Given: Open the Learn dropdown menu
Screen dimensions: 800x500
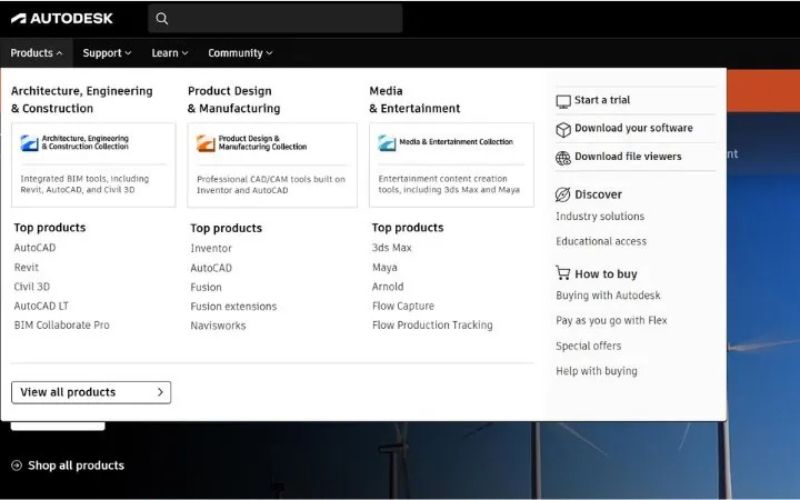Looking at the screenshot, I should [x=169, y=53].
